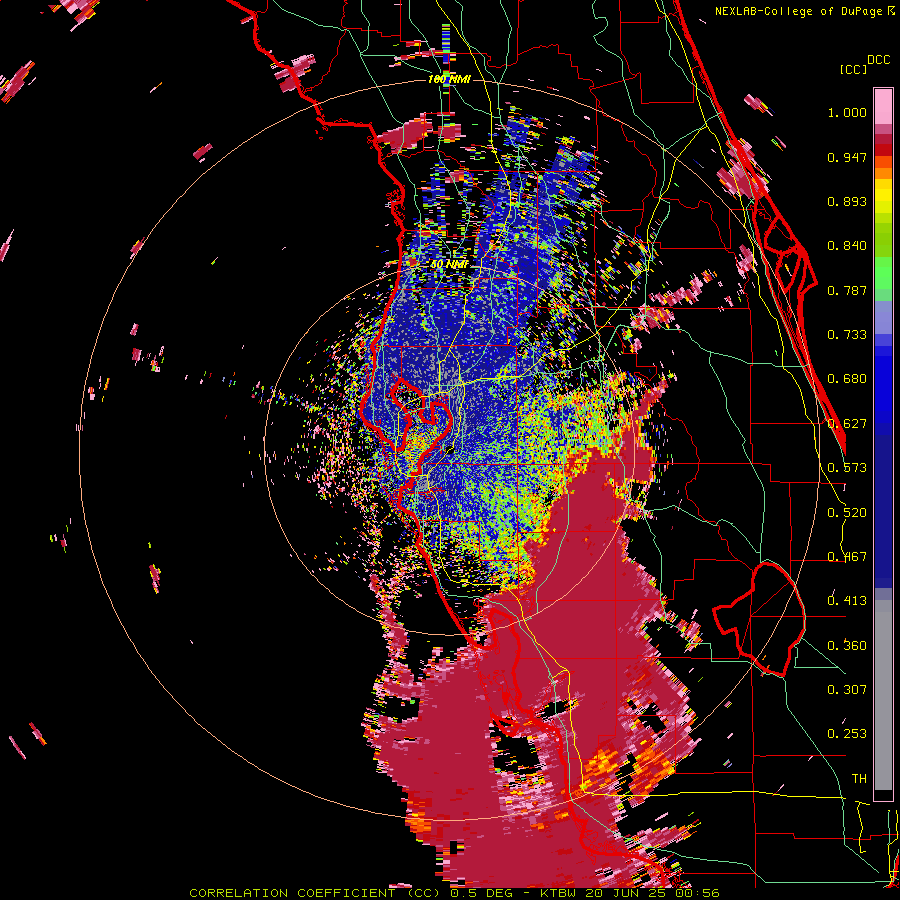
Task: Click the 0.467 scale label
Action: click(x=847, y=557)
